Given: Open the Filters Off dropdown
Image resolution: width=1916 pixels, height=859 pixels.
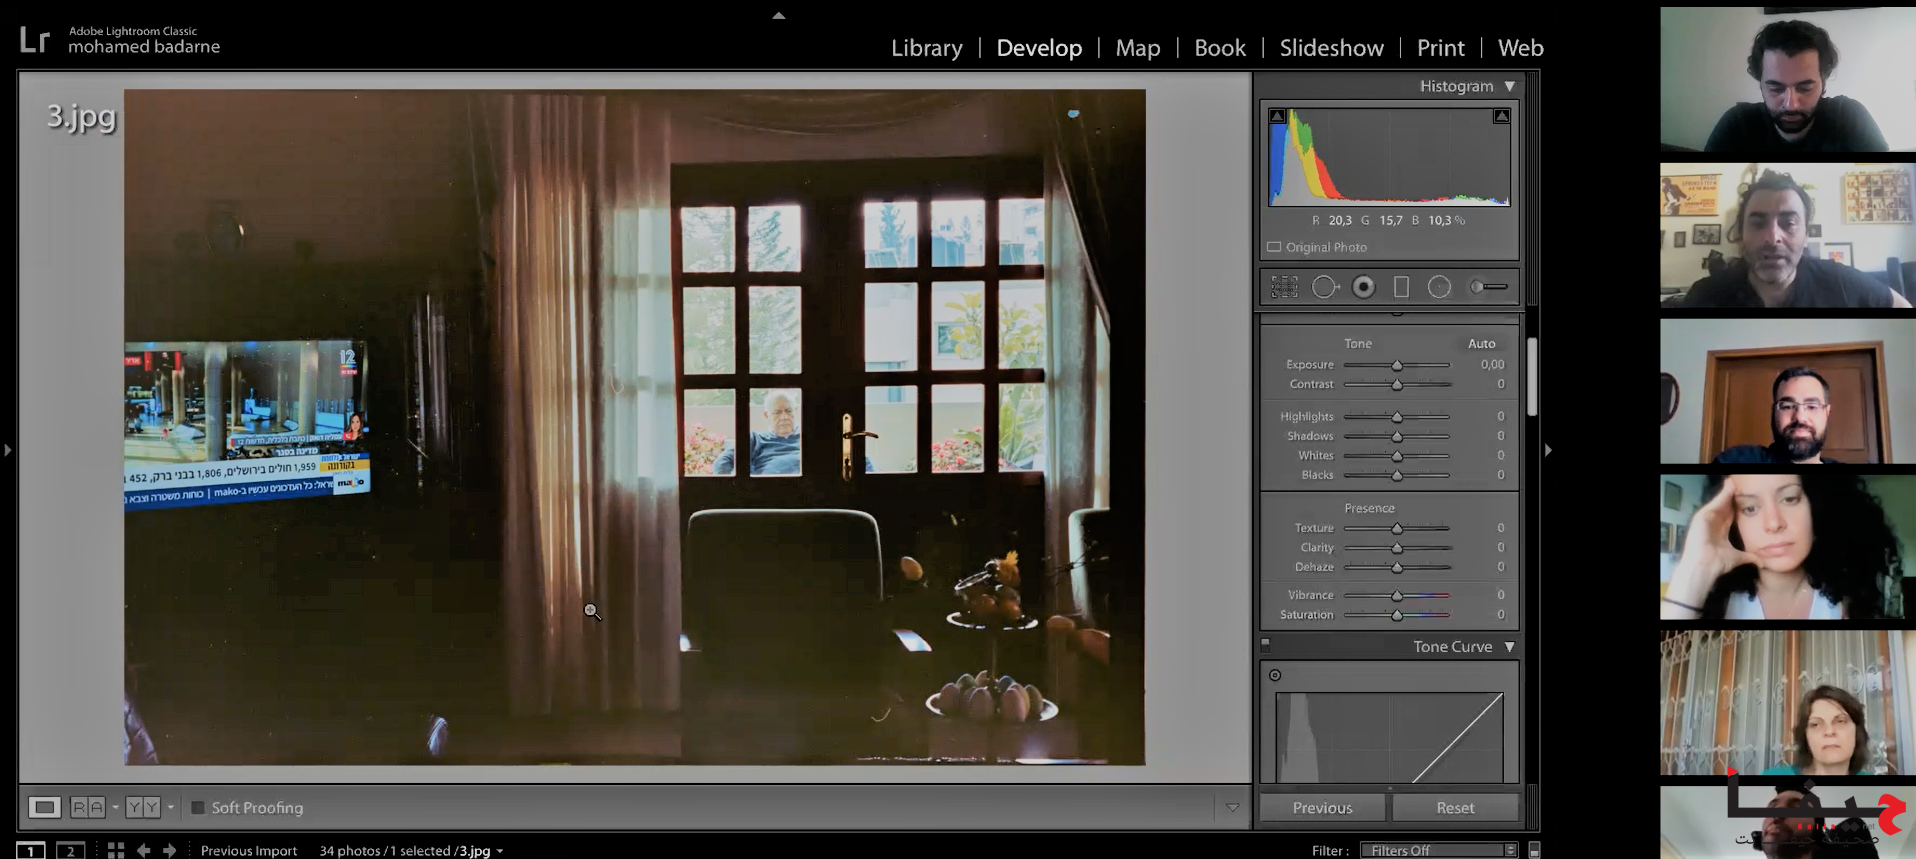Looking at the screenshot, I should (1438, 850).
